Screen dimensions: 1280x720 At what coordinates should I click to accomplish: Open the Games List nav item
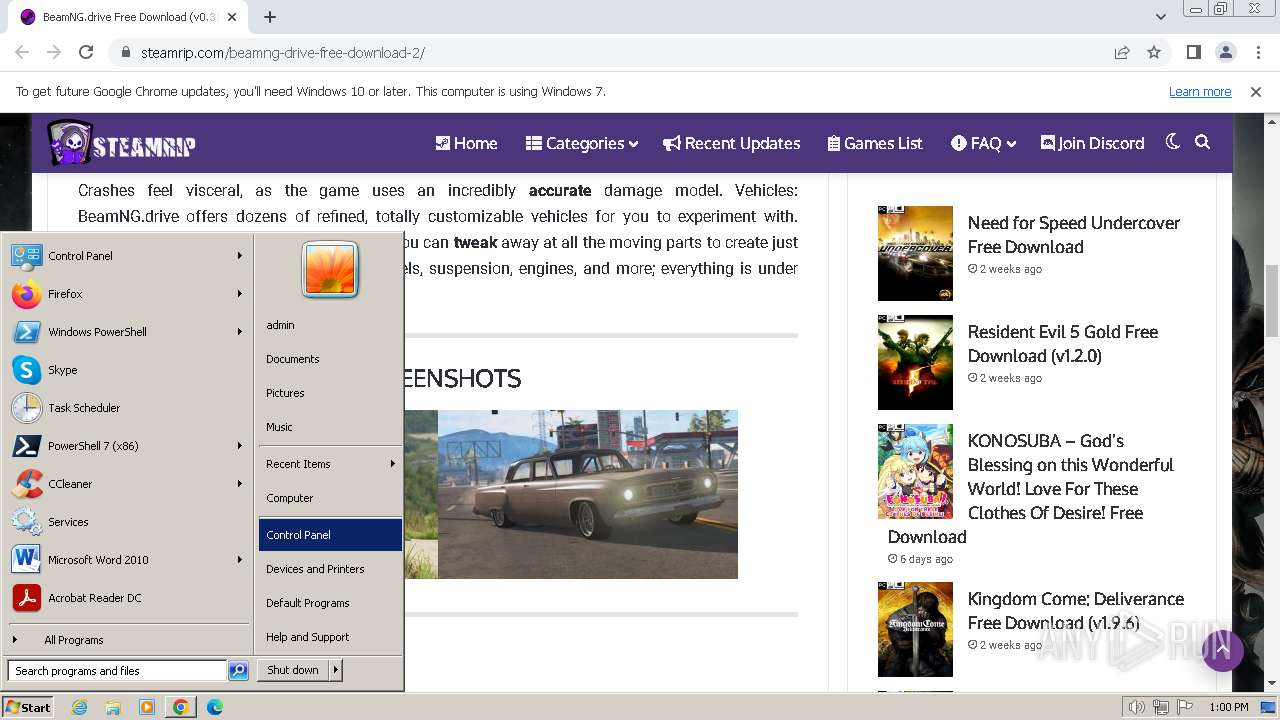coord(875,143)
